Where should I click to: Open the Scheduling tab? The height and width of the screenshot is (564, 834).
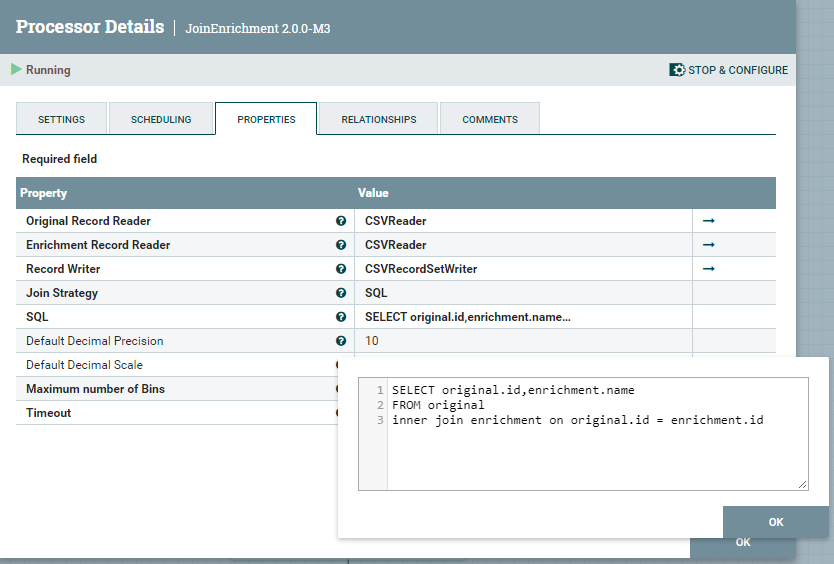click(x=161, y=119)
